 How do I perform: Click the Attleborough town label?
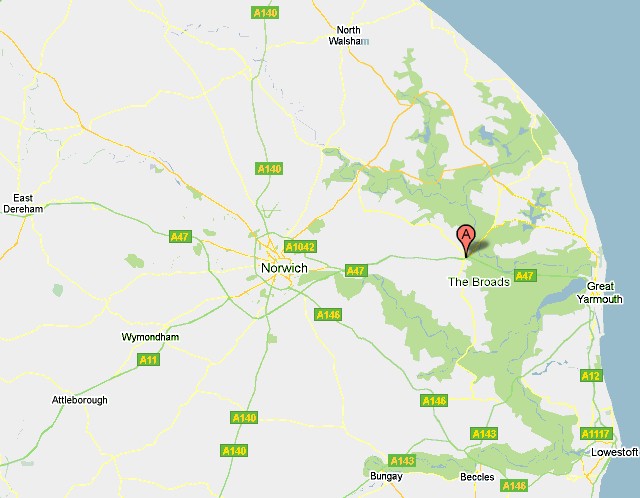80,400
